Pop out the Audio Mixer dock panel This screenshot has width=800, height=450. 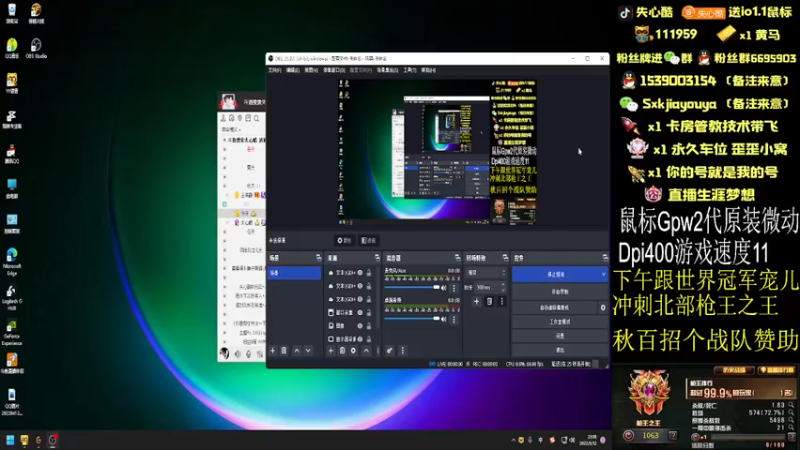[x=457, y=258]
